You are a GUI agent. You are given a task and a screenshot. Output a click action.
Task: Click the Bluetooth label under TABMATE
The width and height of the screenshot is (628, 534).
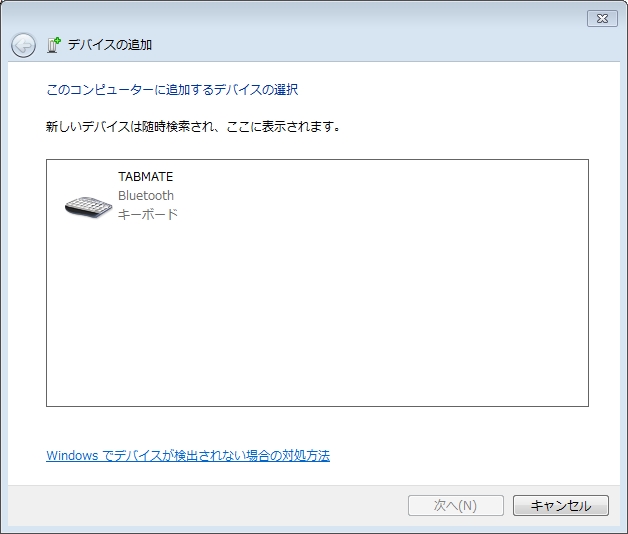click(x=146, y=196)
